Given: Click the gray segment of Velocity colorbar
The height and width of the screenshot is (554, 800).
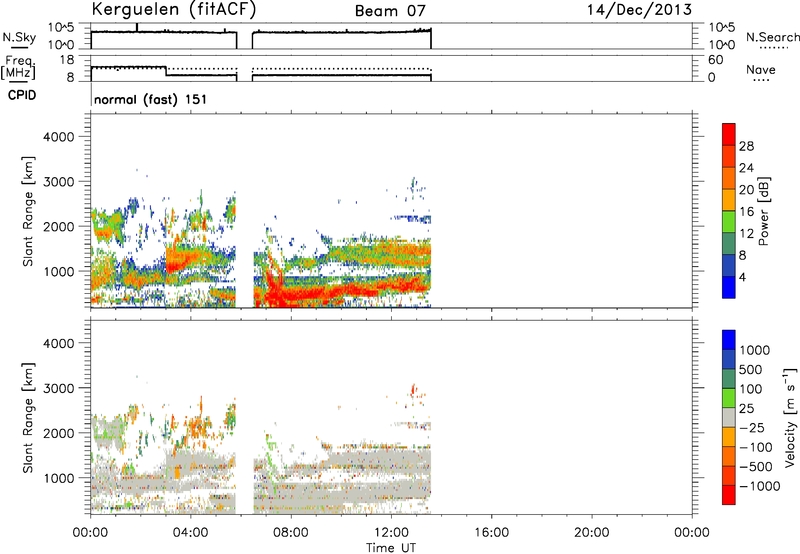Looking at the screenshot, I should point(729,418).
